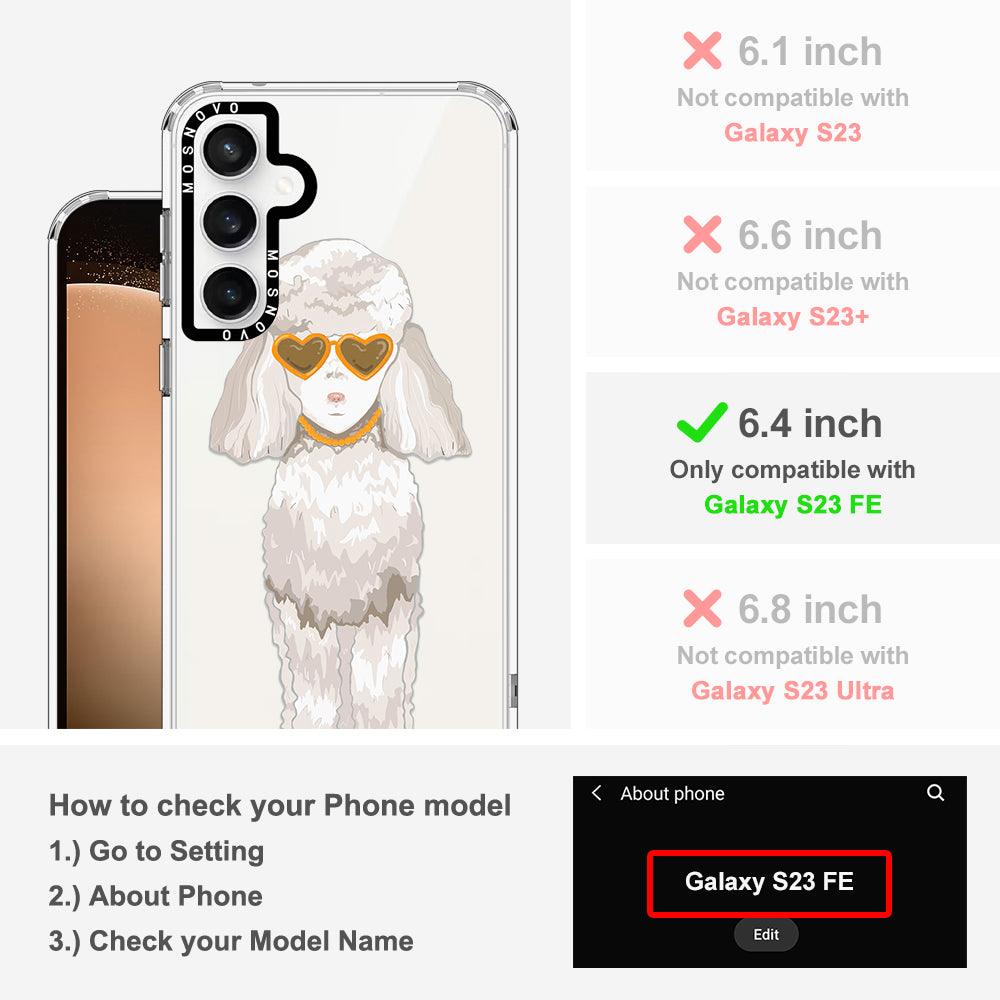Click the back arrow beside About phone
Image resolution: width=1000 pixels, height=1000 pixels.
tap(596, 793)
